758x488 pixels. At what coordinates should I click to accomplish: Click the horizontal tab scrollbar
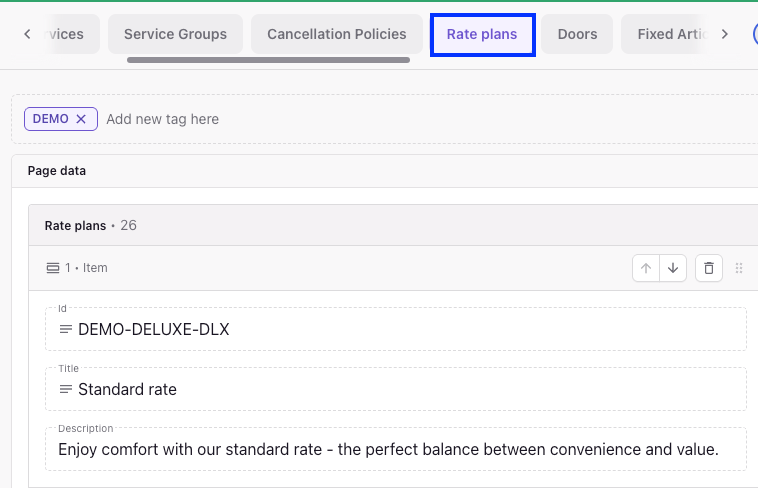[x=268, y=60]
